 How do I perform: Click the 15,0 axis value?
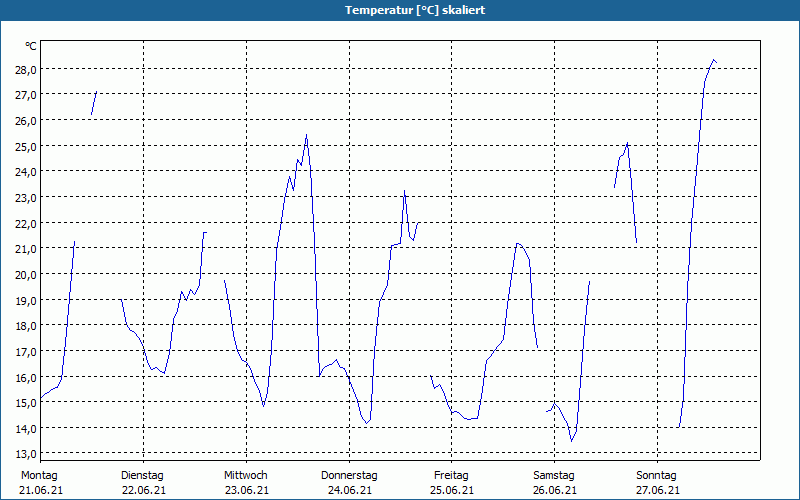coord(26,403)
